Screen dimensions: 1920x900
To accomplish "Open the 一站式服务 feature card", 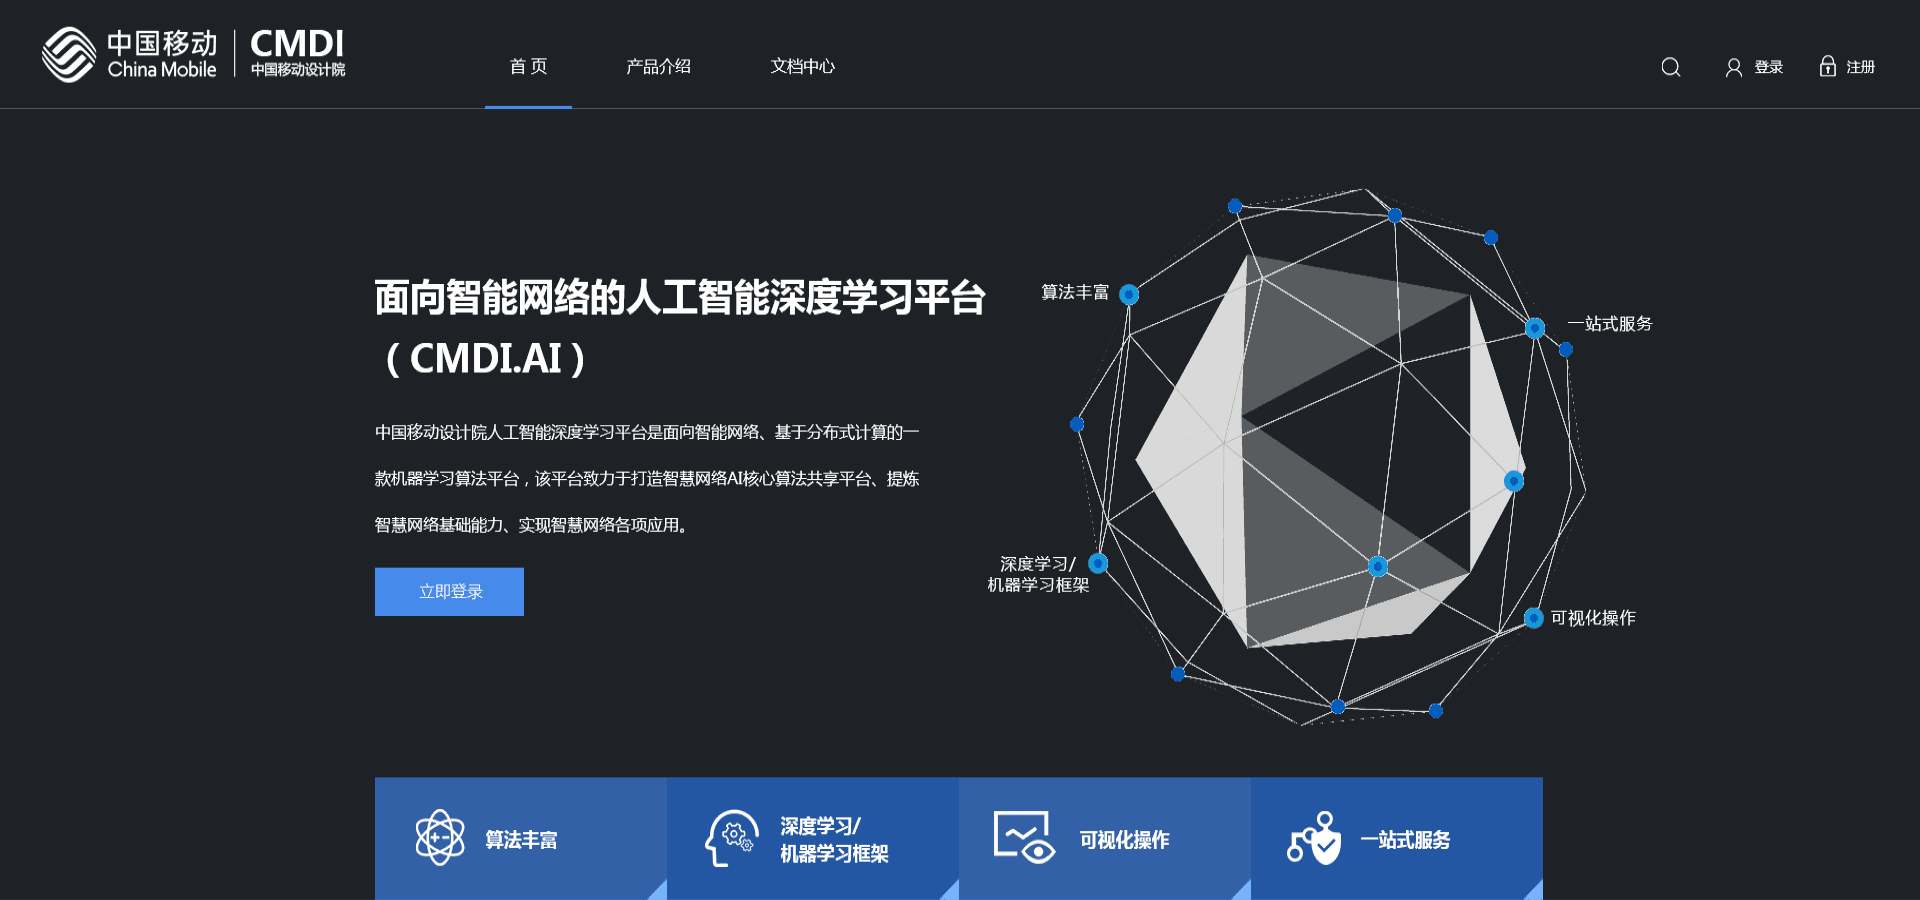I will 1397,839.
